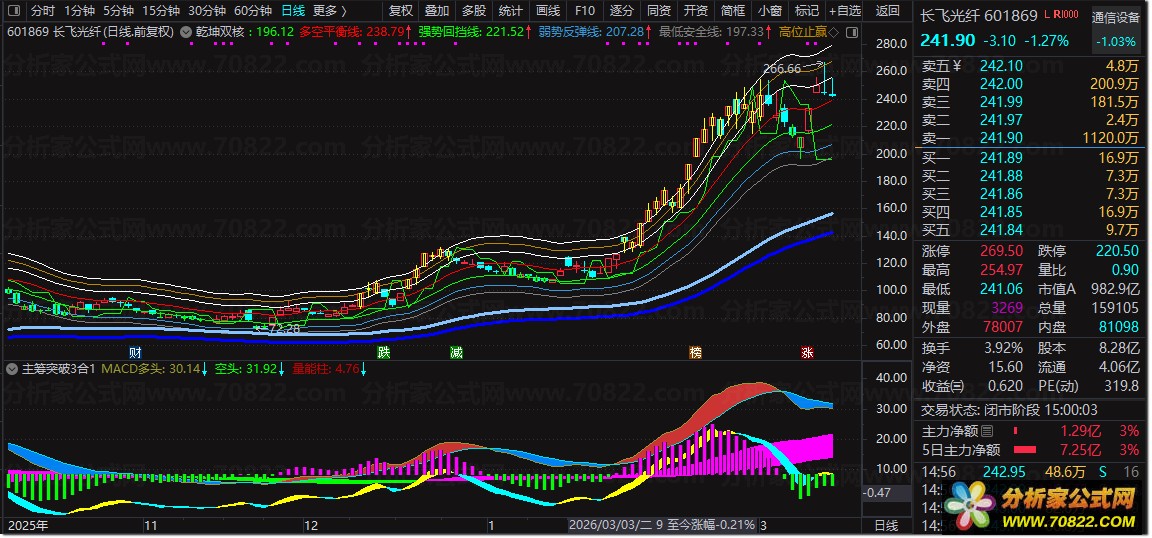Click the diamond icon after 高位止赢
Image resolution: width=1152 pixels, height=538 pixels.
833,32
